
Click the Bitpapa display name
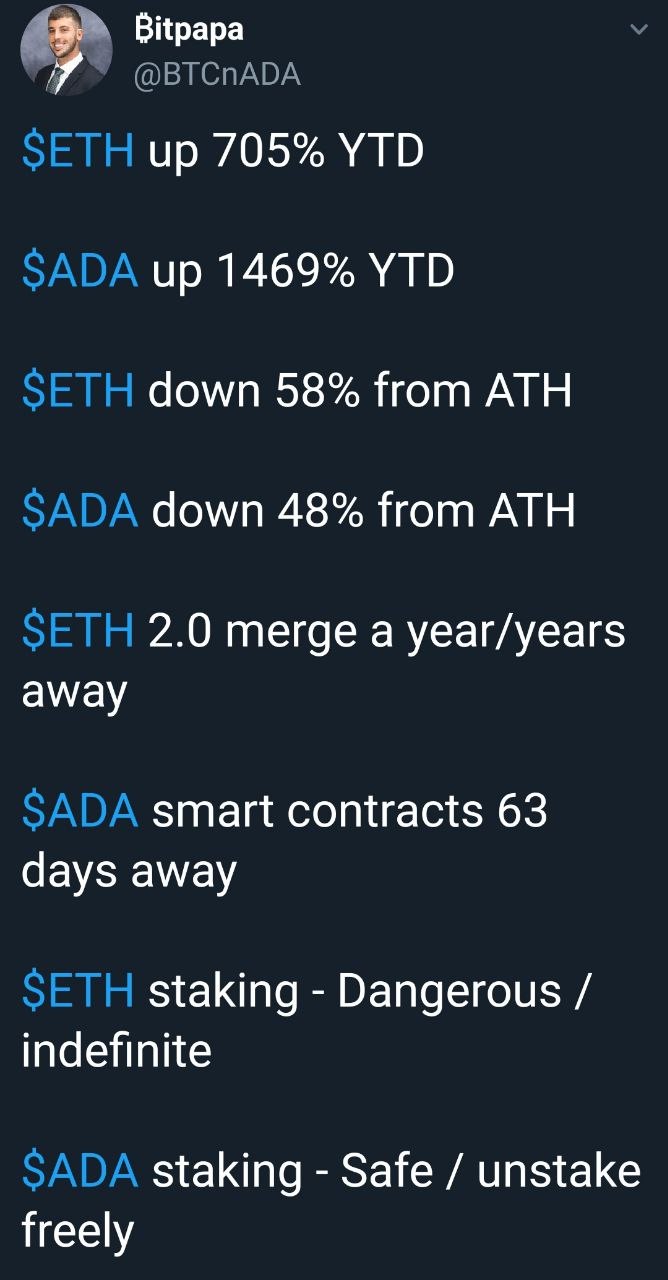[x=188, y=31]
